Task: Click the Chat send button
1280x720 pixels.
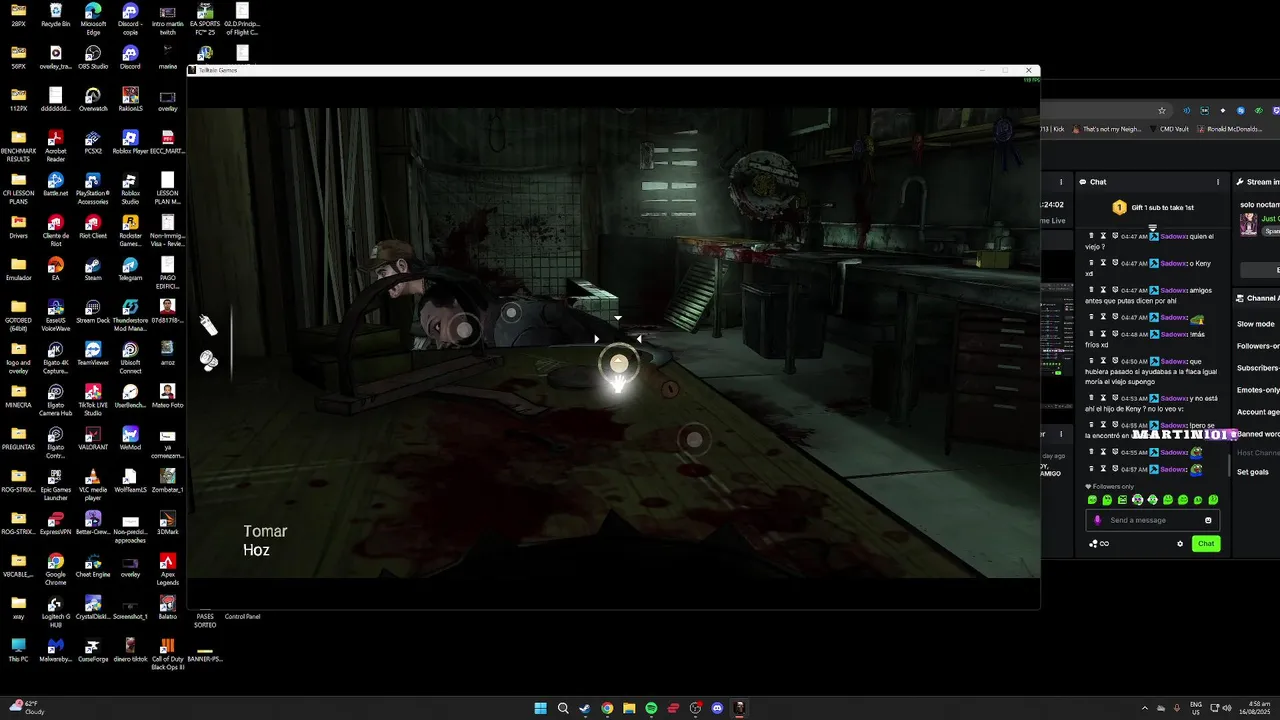Action: 1206,544
